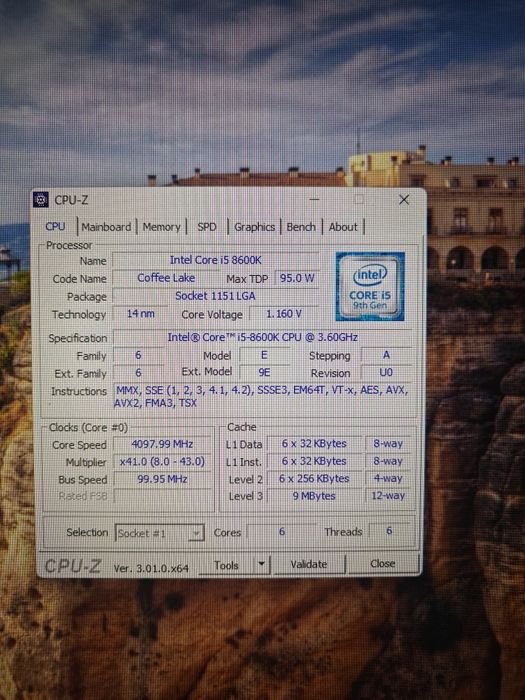Screen dimensions: 525x700
Task: Open the CPU tab
Action: [55, 227]
